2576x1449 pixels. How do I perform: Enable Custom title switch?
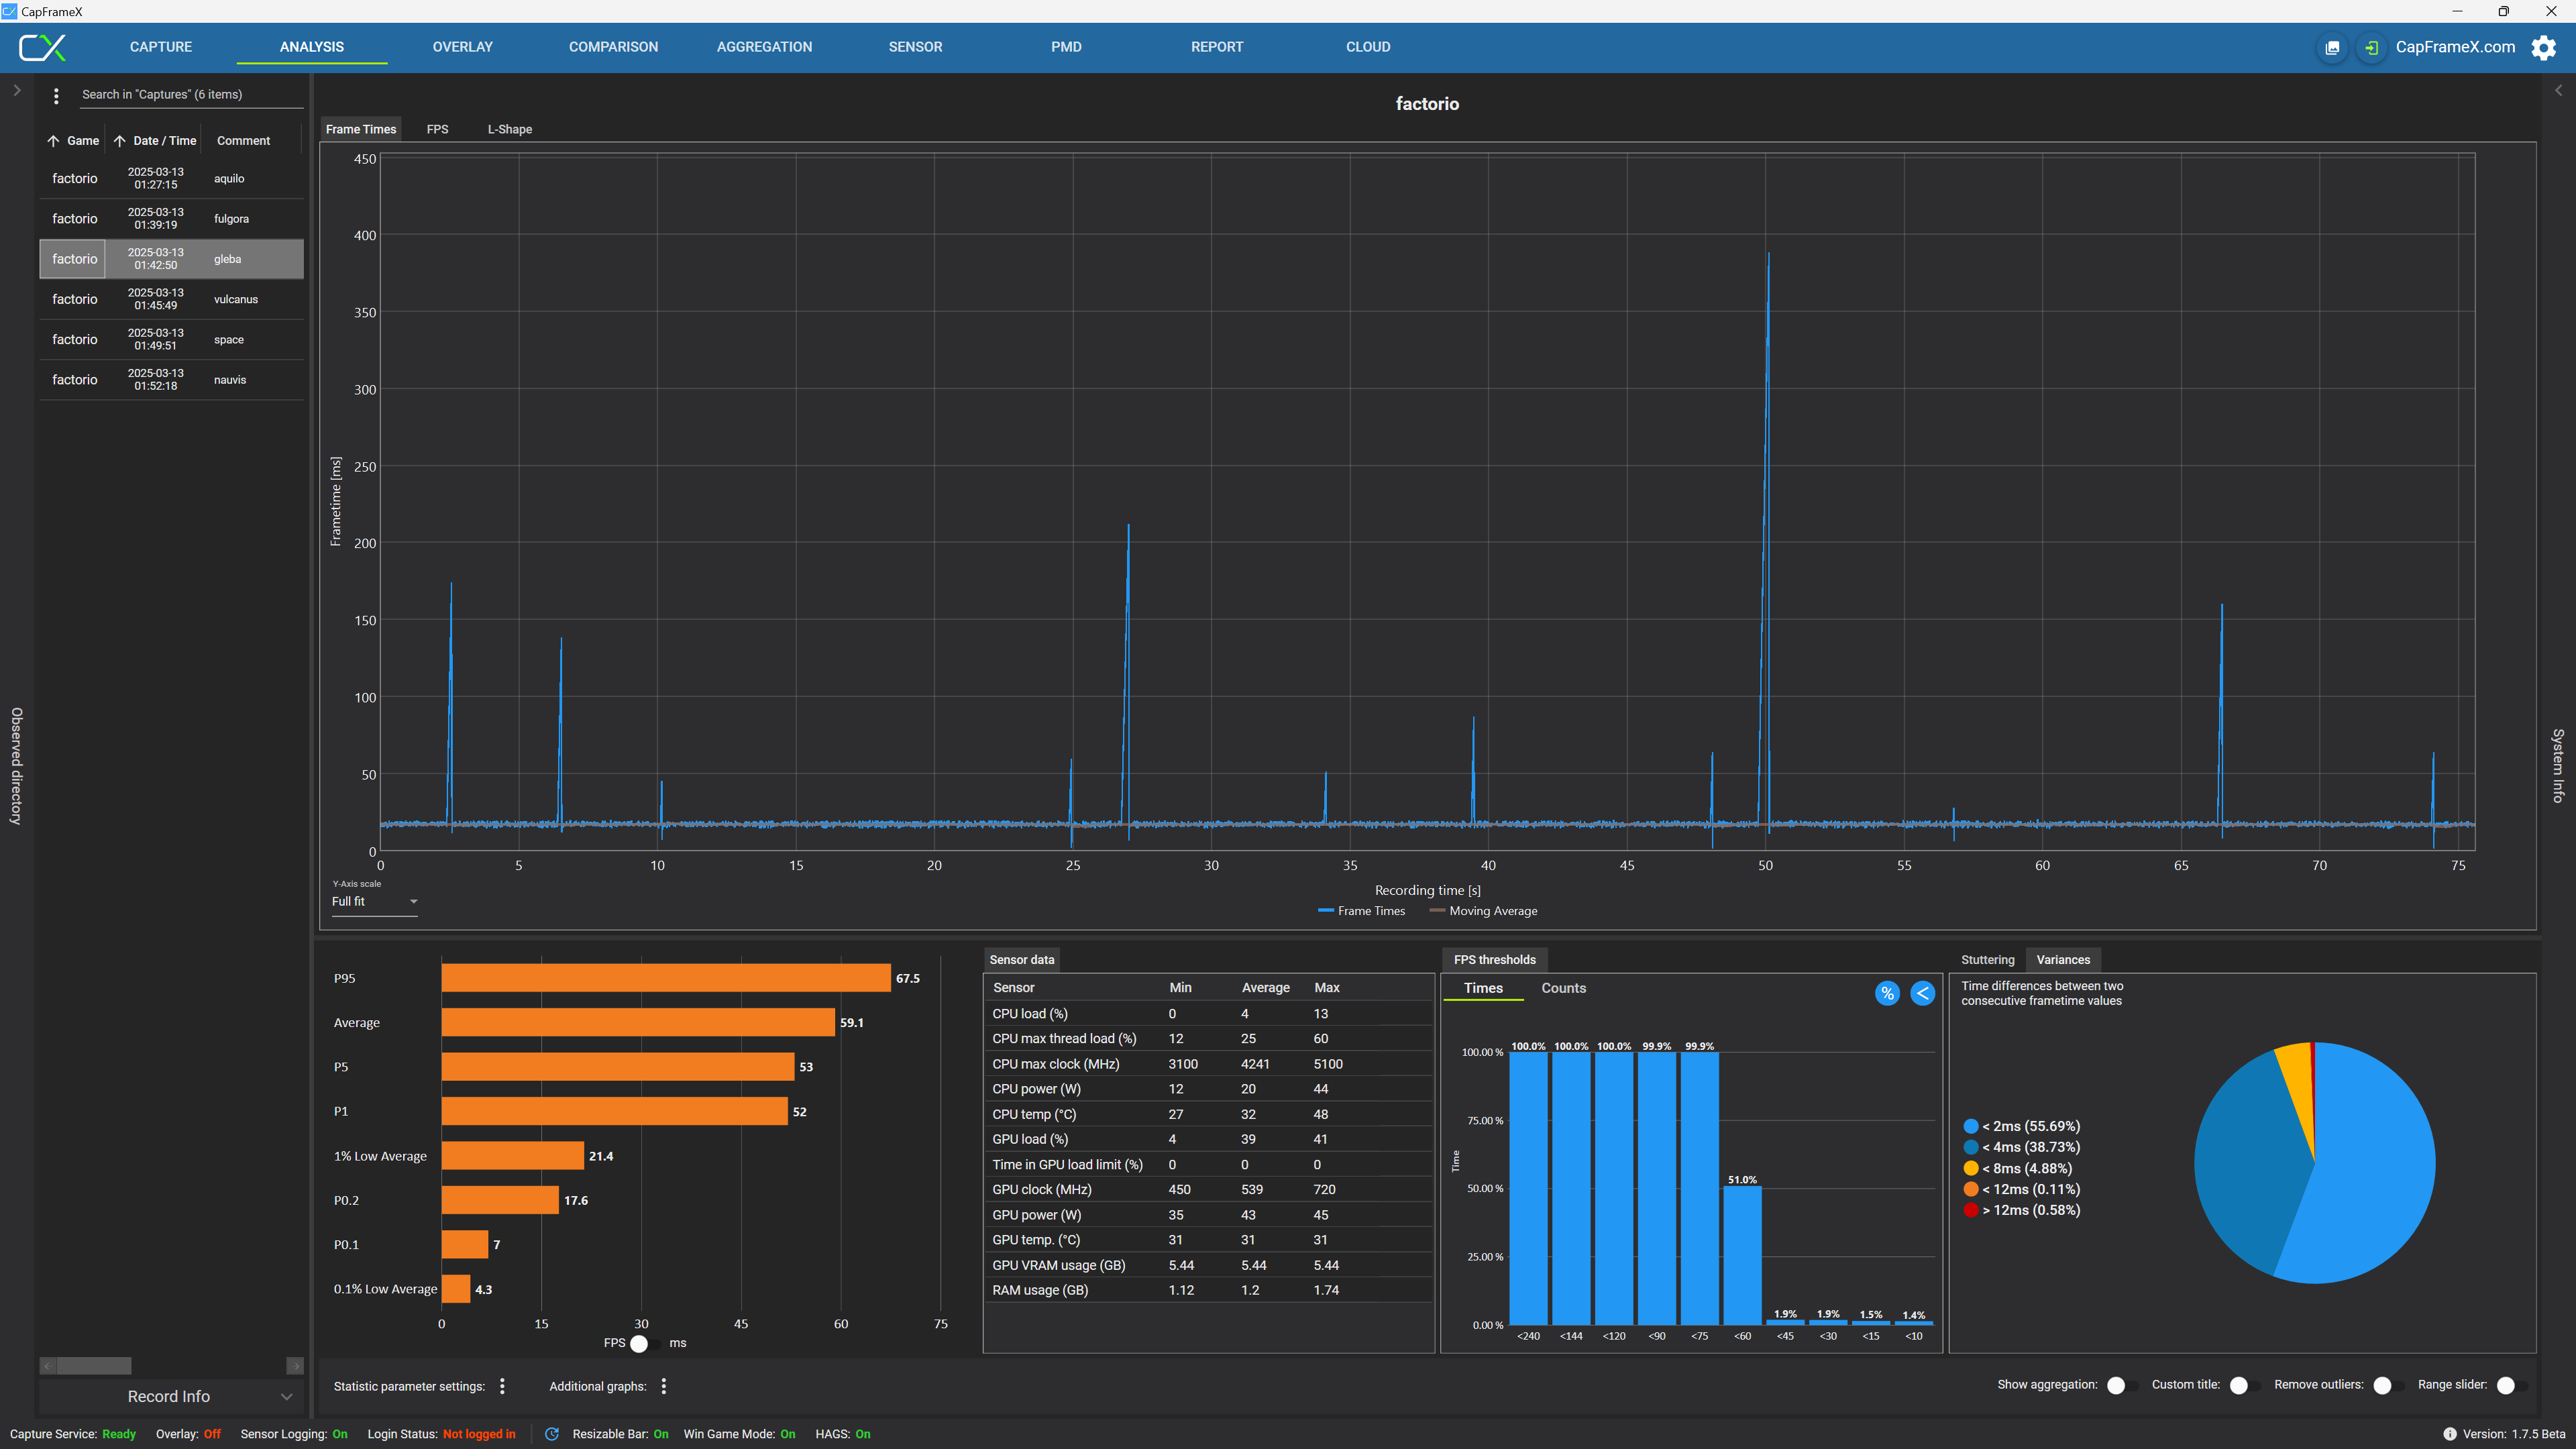pyautogui.click(x=2245, y=1385)
